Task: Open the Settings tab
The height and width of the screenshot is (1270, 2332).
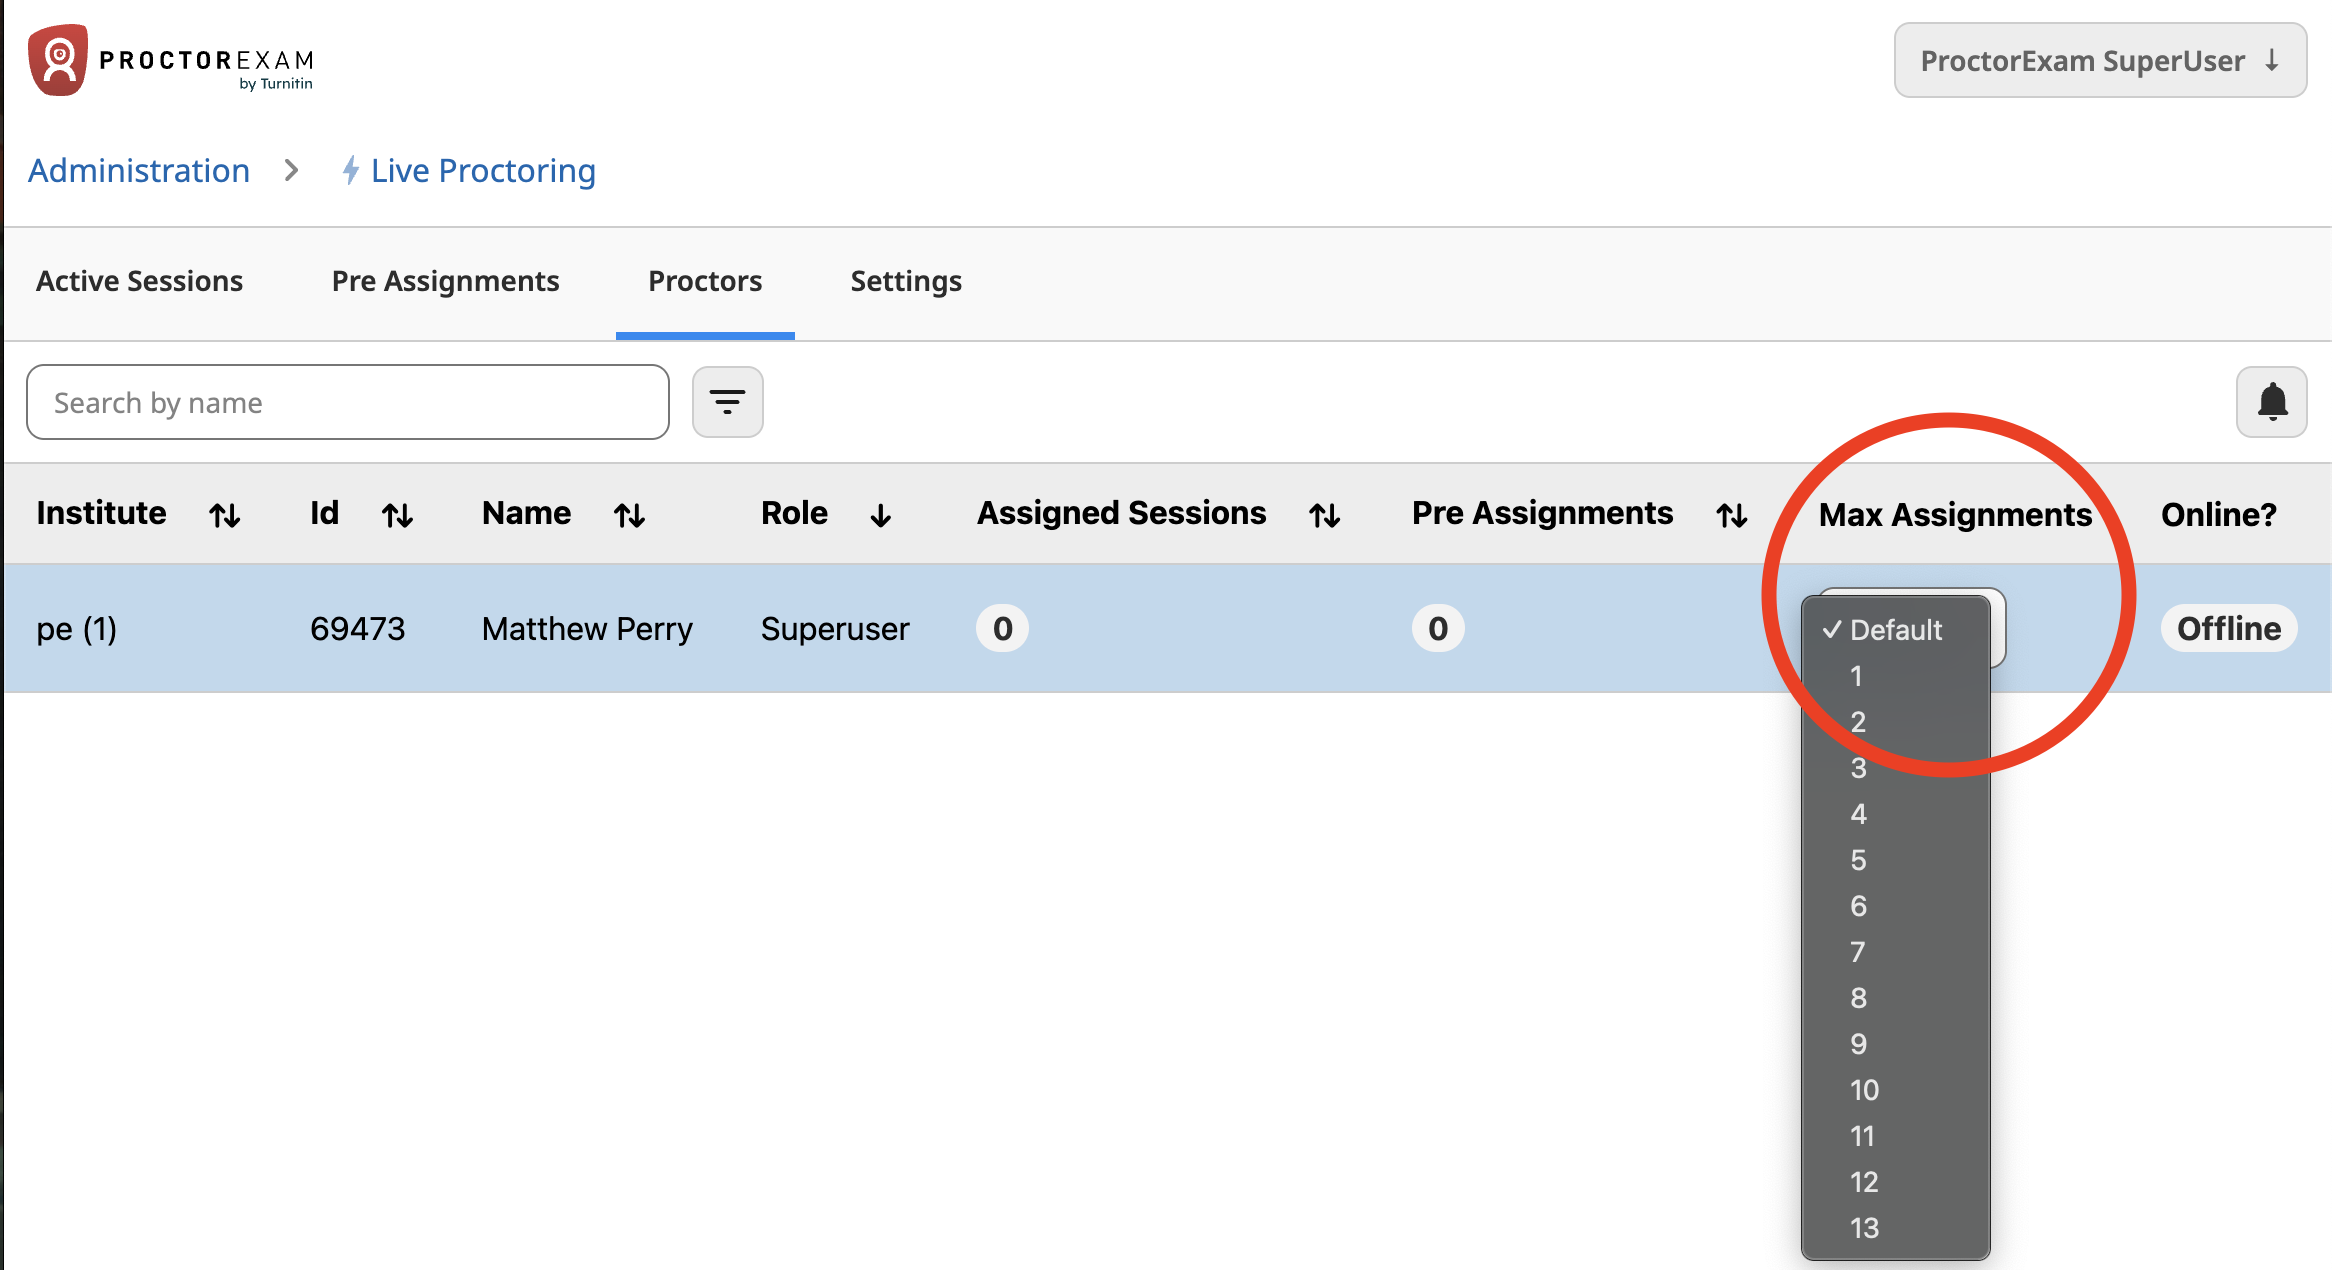Action: click(906, 281)
